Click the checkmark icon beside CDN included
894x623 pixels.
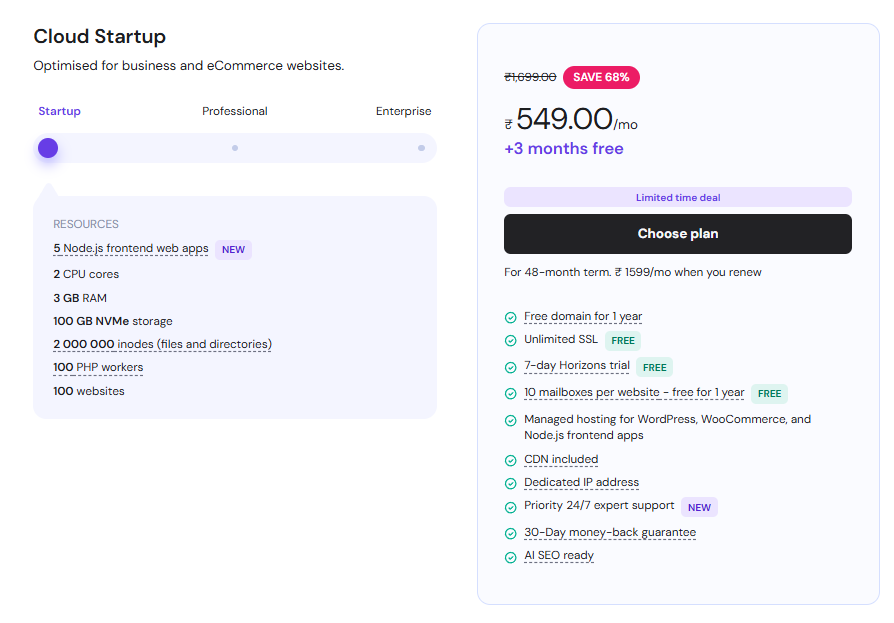(x=510, y=460)
